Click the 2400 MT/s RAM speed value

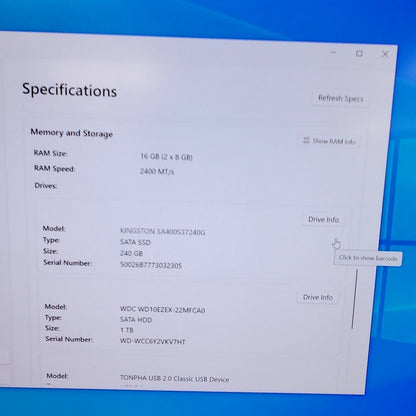[157, 171]
